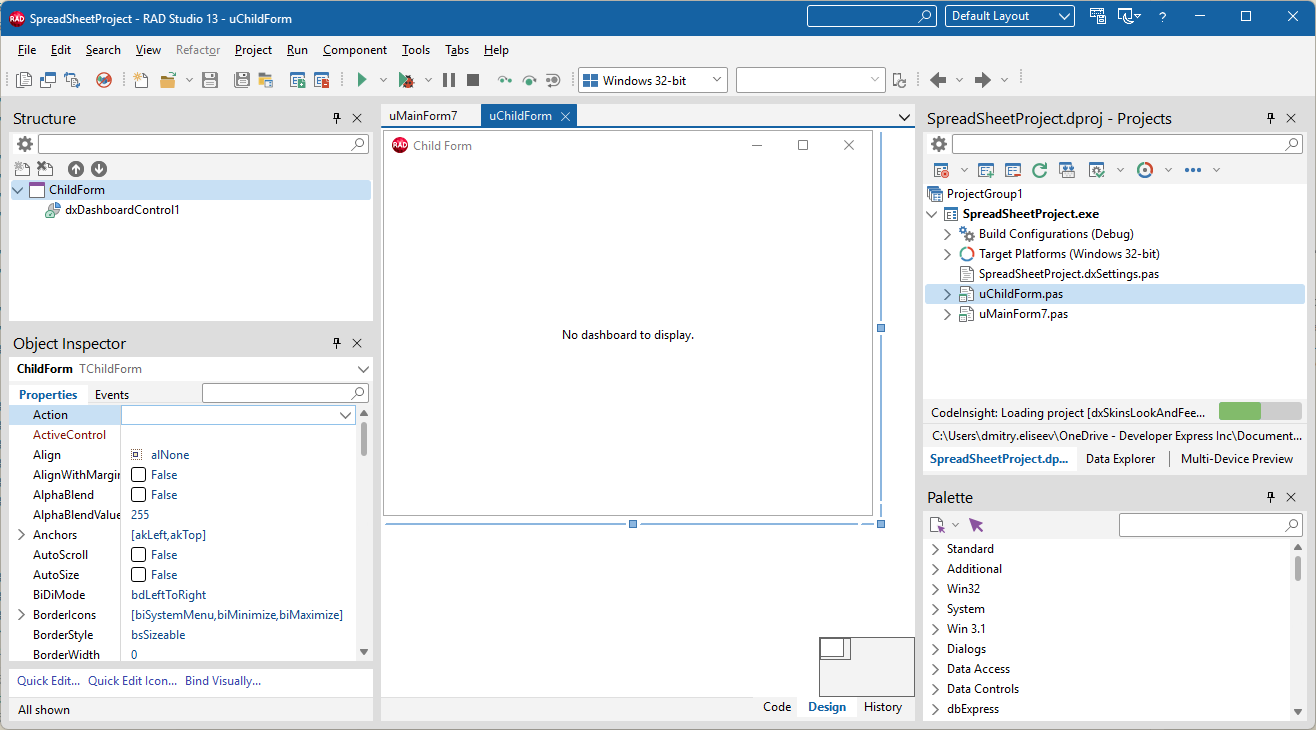The width and height of the screenshot is (1316, 730).
Task: Click the Palette search field
Action: tap(1210, 525)
